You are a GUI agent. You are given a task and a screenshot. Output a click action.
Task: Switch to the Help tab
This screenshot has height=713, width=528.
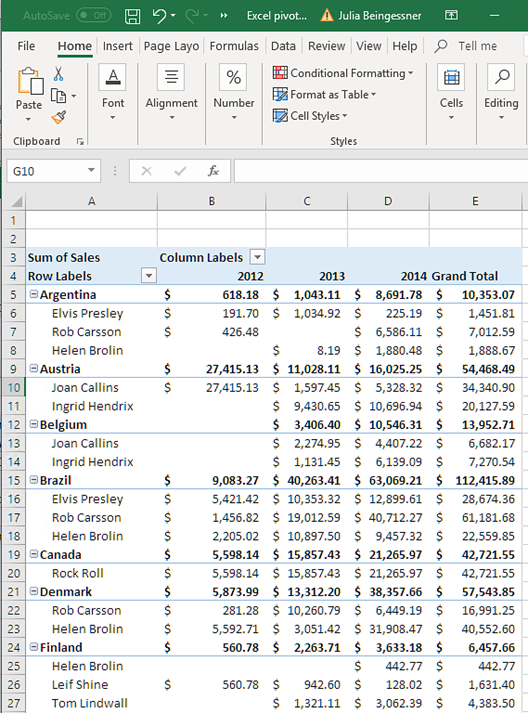[x=405, y=46]
